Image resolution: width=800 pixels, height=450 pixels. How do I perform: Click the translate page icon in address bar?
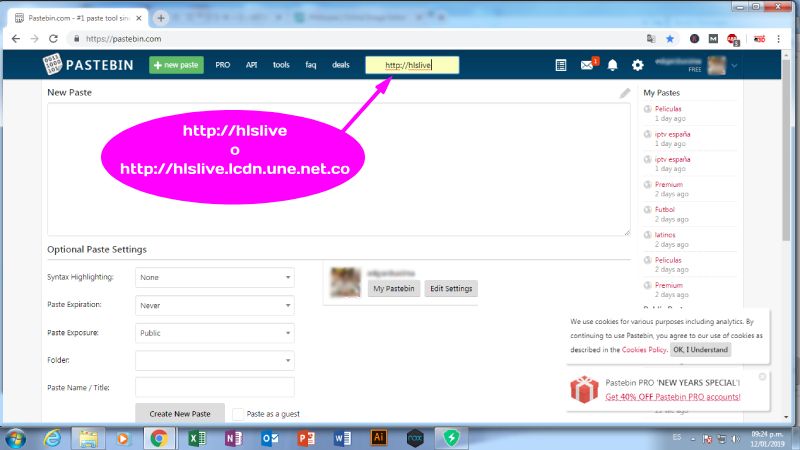(651, 39)
